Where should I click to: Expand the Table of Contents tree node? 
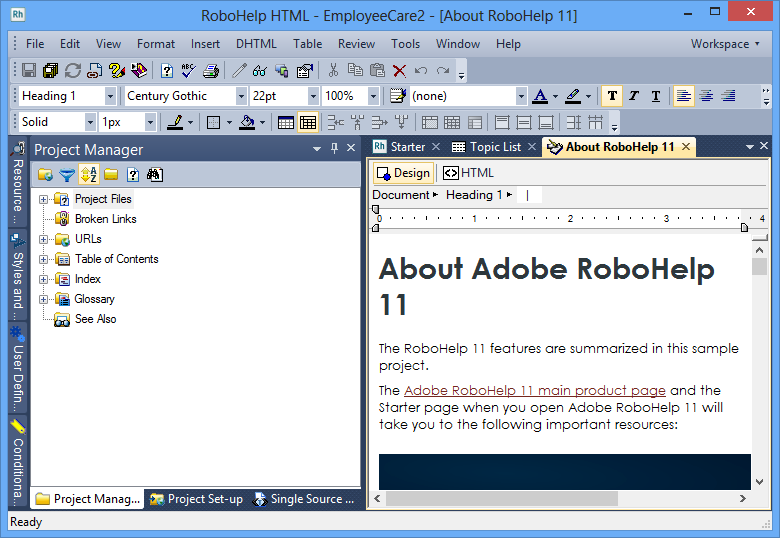tap(44, 259)
